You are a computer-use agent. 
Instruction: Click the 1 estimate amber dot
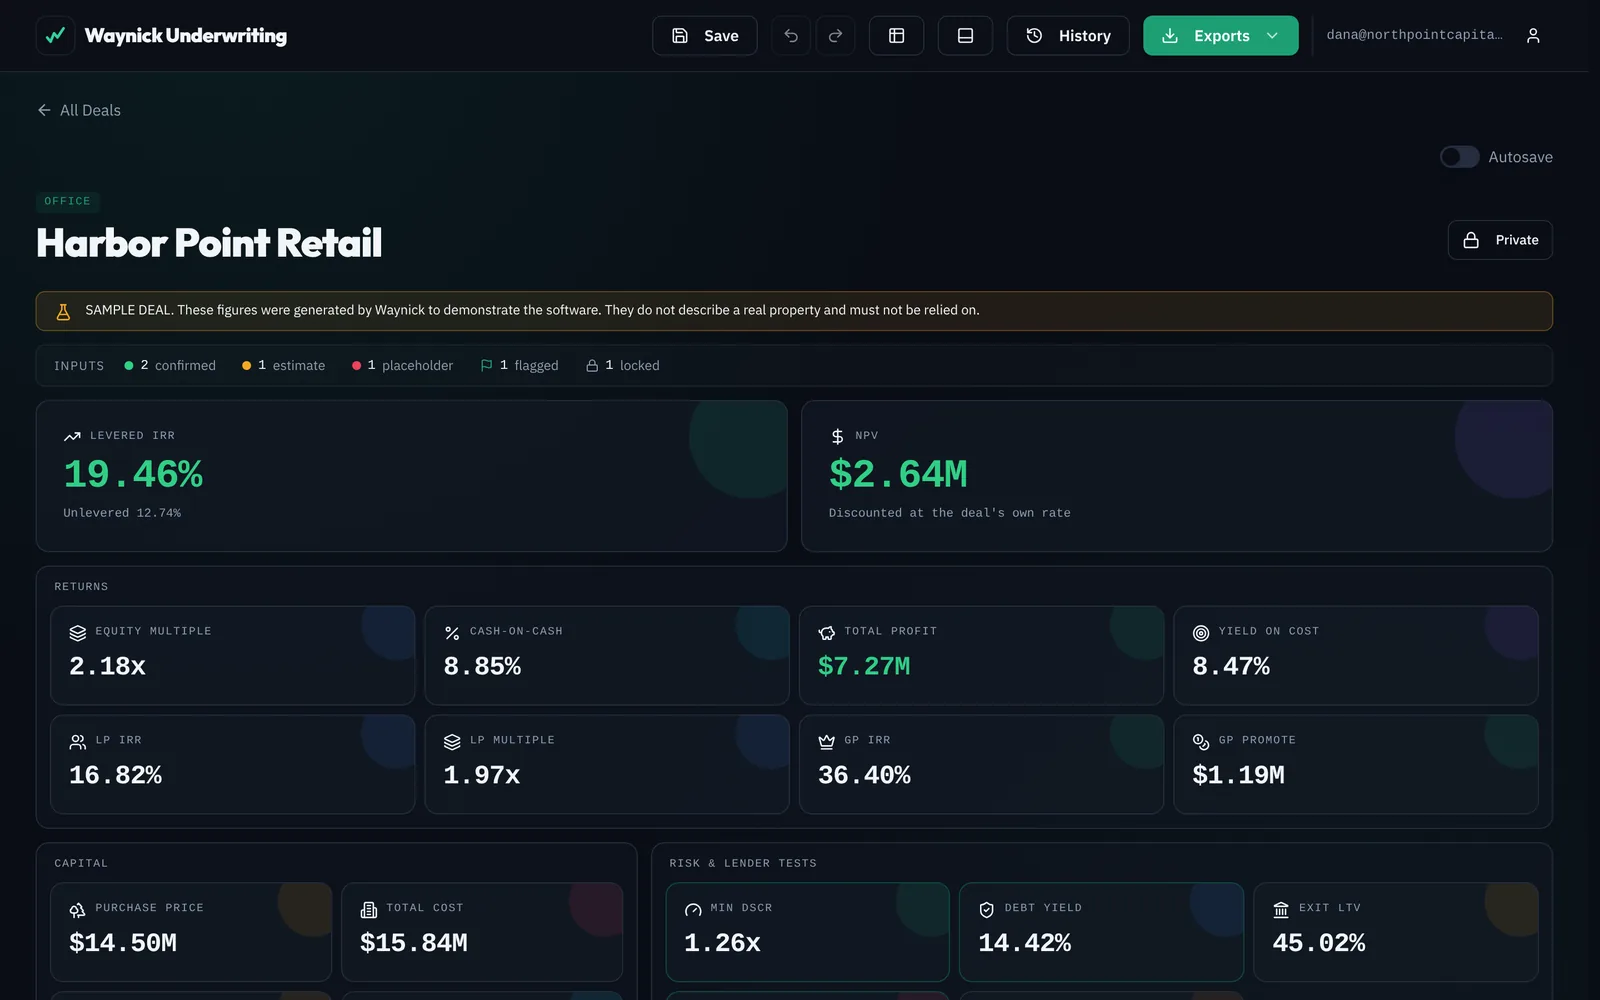[x=246, y=366]
